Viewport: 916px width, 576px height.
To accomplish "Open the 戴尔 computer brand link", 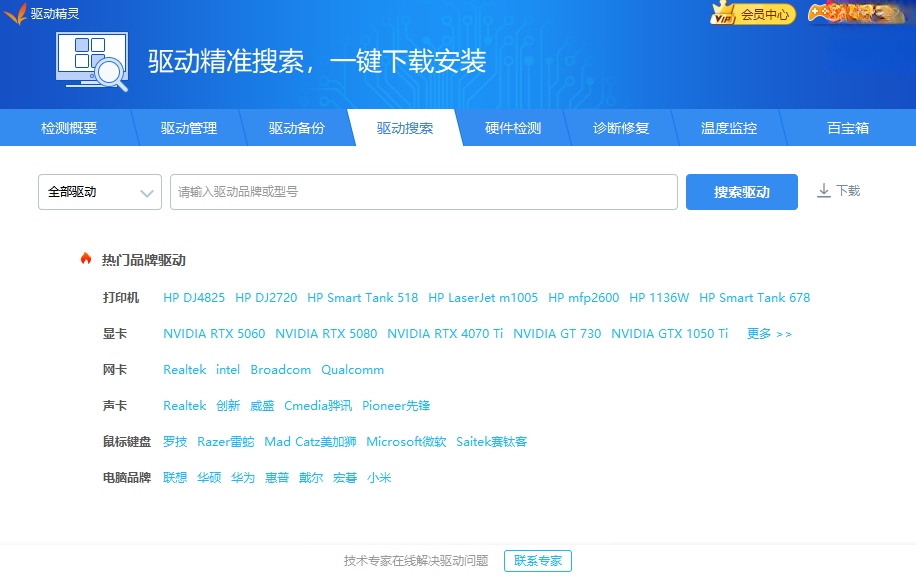I will 311,477.
